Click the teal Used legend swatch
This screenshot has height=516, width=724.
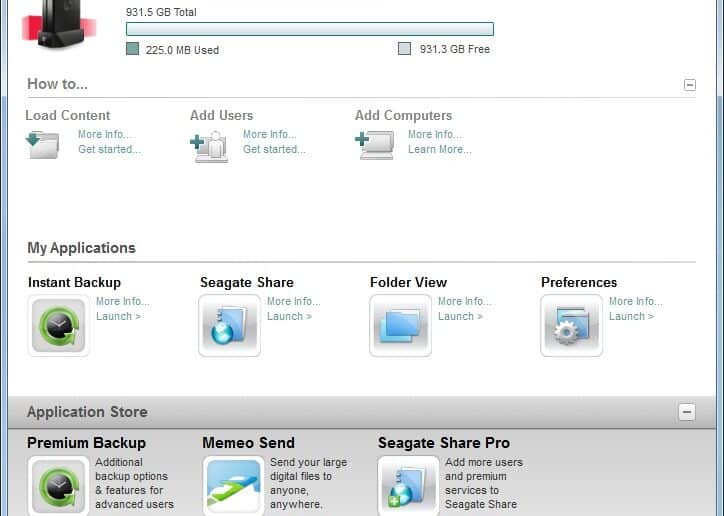click(x=133, y=49)
